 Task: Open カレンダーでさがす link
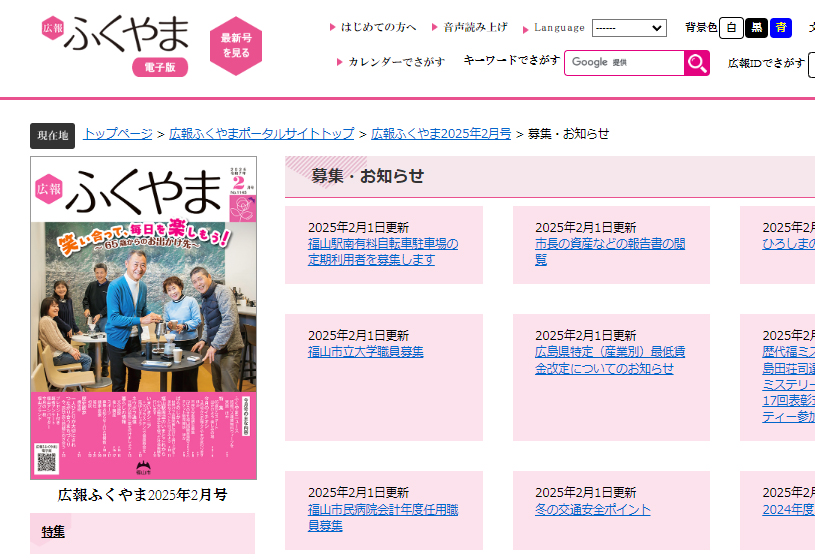[x=396, y=62]
